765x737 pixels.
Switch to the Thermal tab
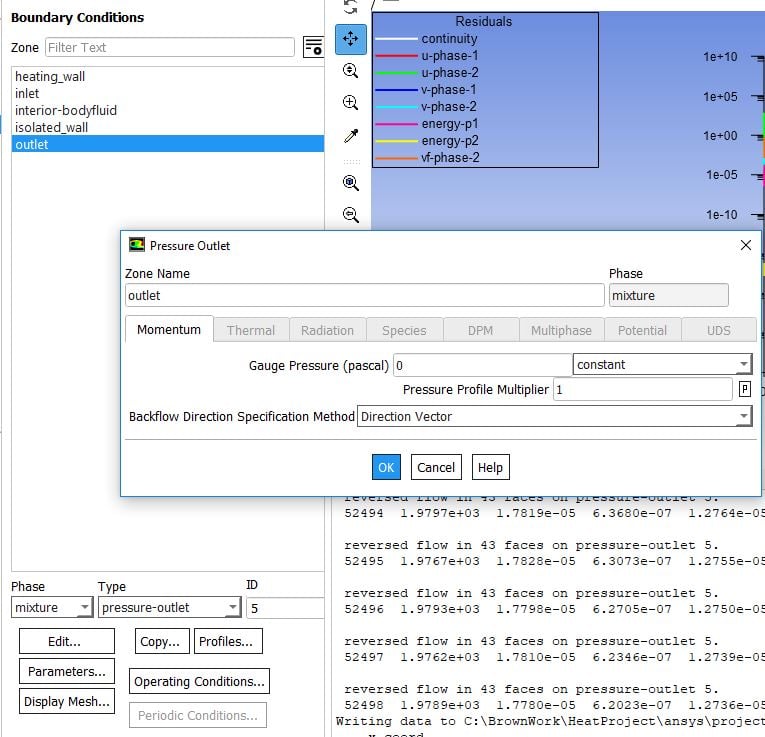pyautogui.click(x=251, y=331)
